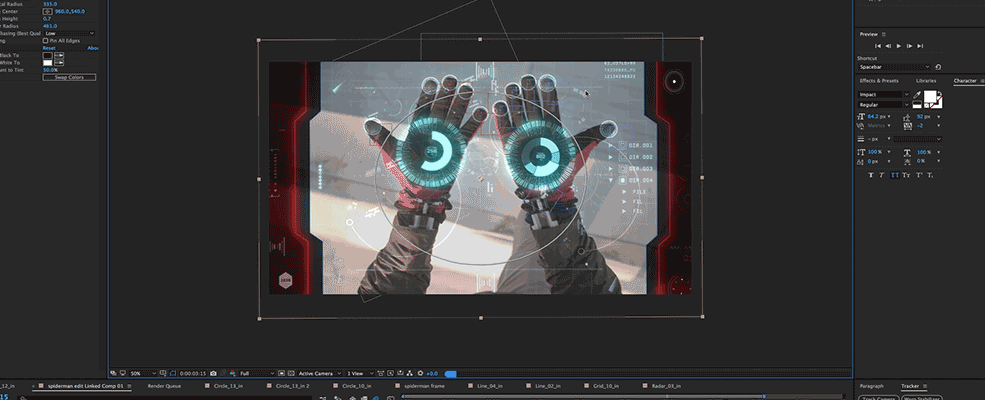This screenshot has height=400, width=985.
Task: Click Swap Fill and Stroke arrow icon
Action: tap(940, 94)
